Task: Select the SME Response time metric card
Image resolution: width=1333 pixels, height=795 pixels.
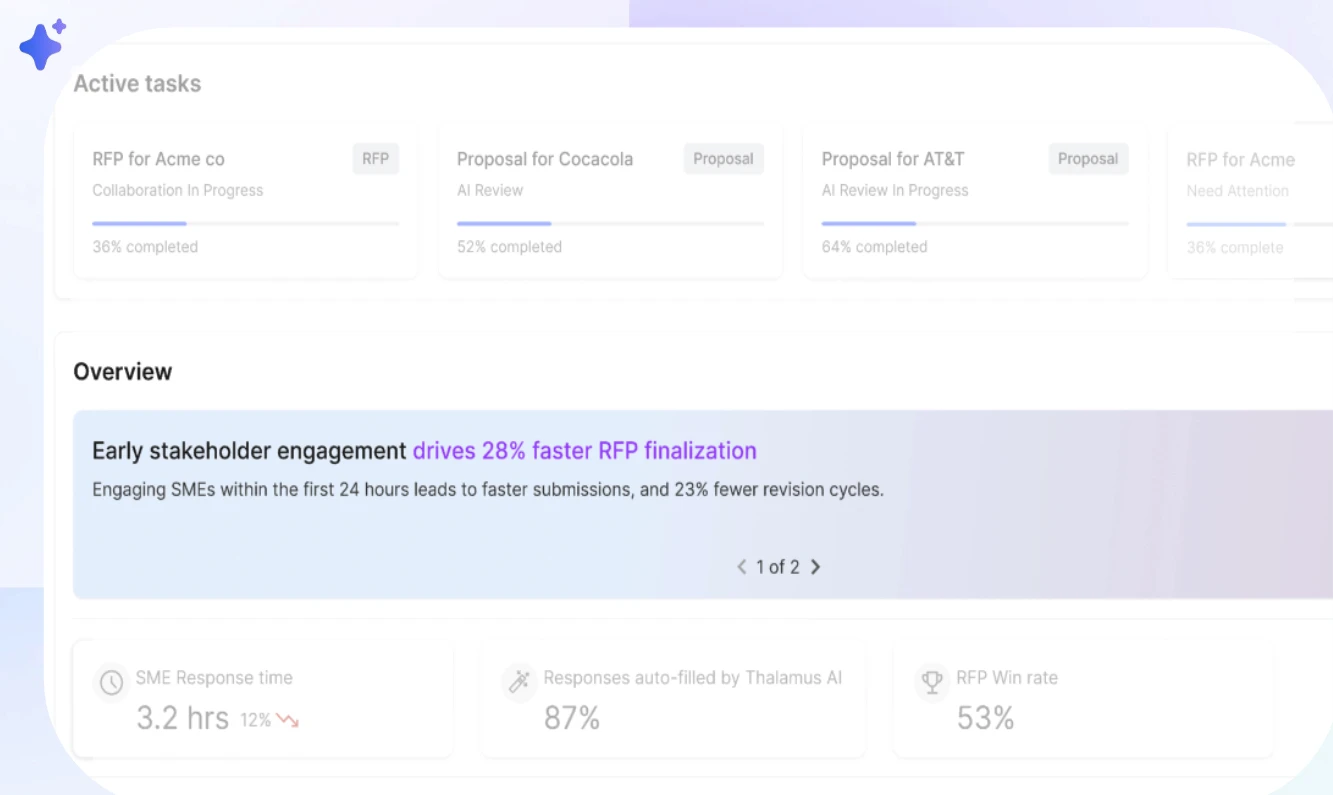Action: tap(264, 699)
